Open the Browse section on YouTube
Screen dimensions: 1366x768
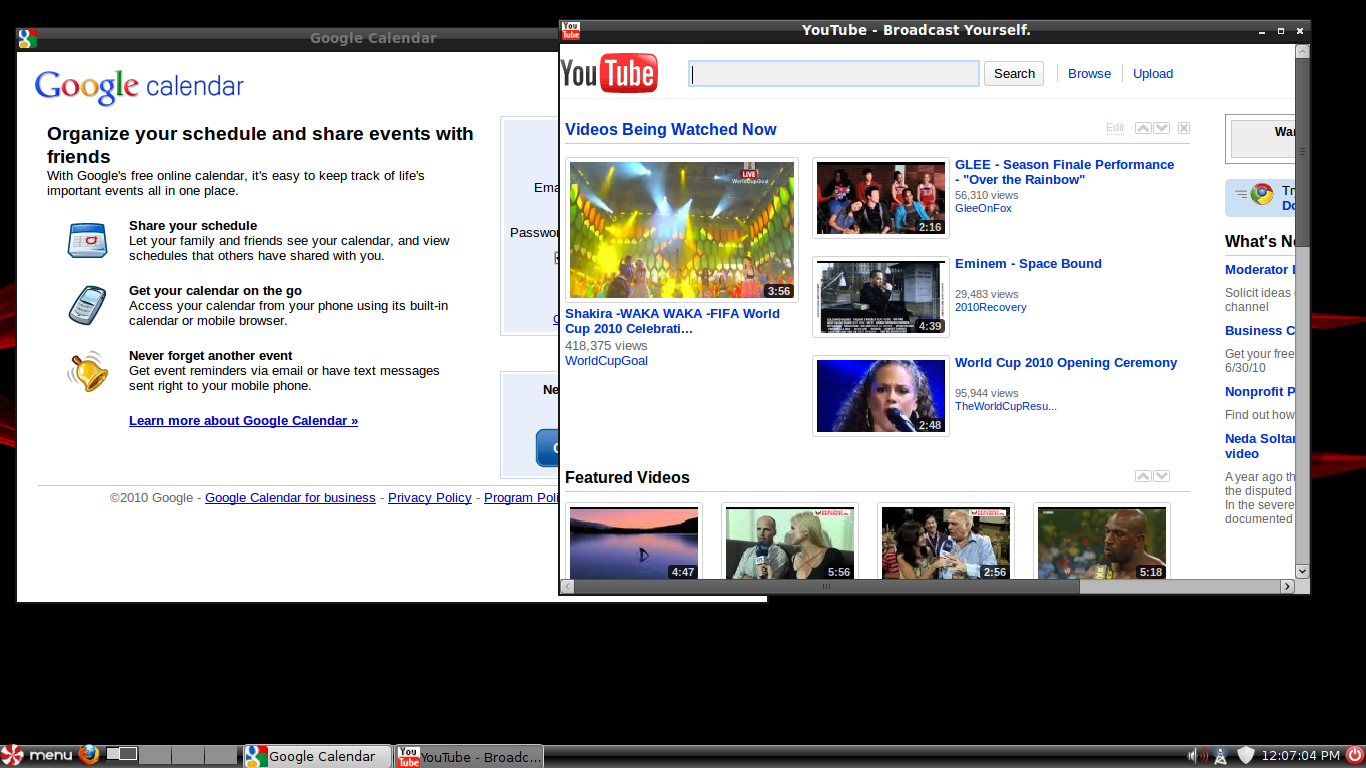point(1089,73)
